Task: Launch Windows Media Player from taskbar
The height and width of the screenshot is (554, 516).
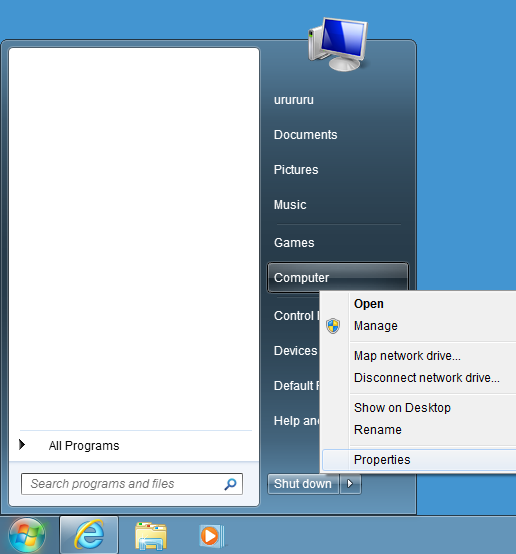Action: (x=212, y=536)
